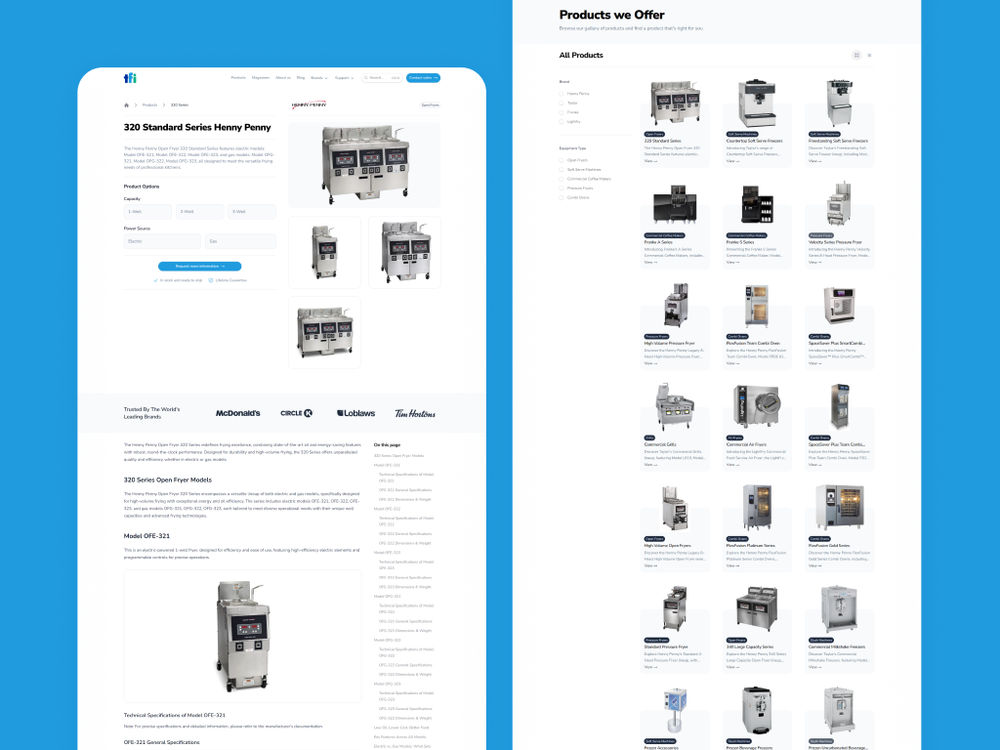This screenshot has height=750, width=1000.
Task: Check the LightFry brand filter
Action: [562, 122]
